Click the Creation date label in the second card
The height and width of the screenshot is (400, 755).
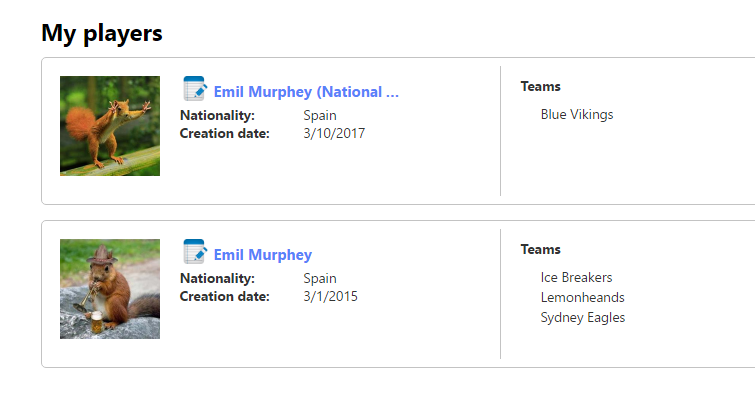[x=225, y=297]
